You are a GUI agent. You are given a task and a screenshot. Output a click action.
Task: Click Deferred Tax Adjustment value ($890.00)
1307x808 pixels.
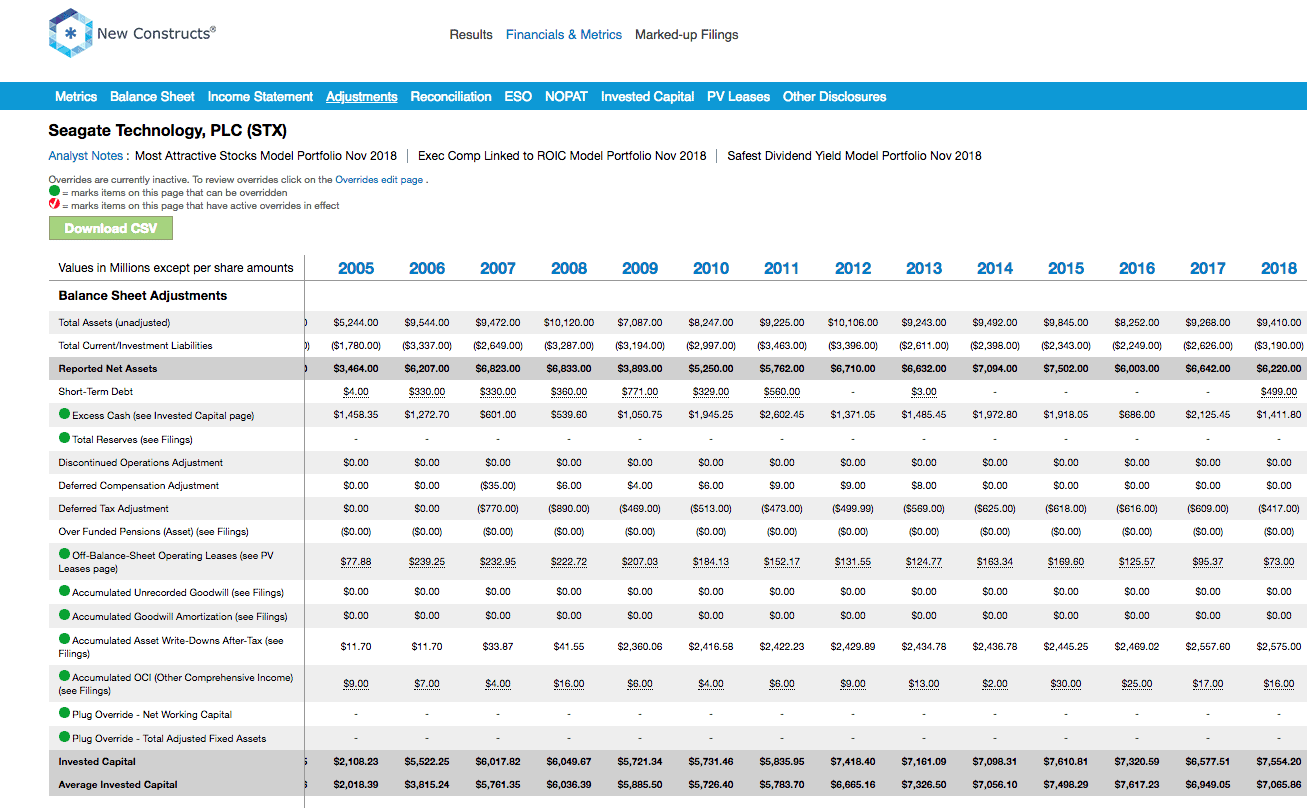coord(569,509)
